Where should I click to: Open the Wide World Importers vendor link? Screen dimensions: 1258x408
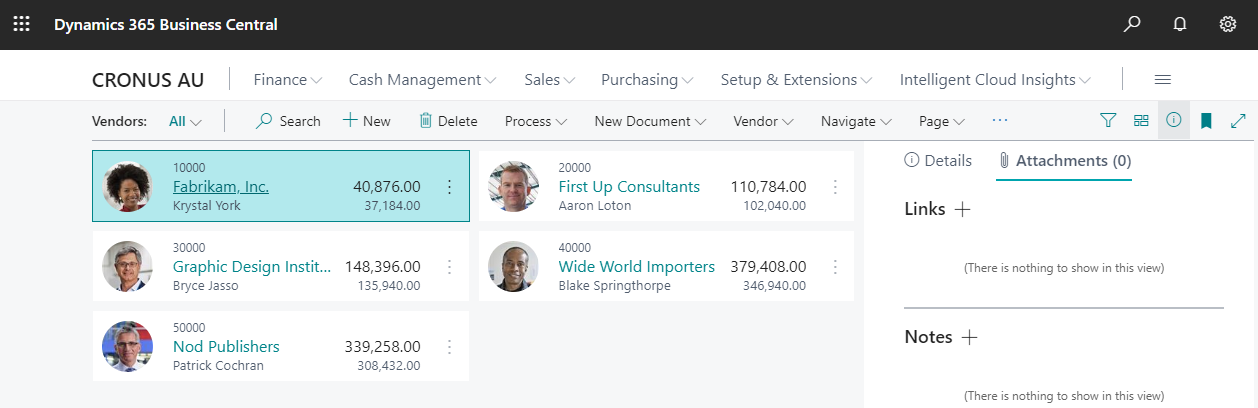[636, 266]
